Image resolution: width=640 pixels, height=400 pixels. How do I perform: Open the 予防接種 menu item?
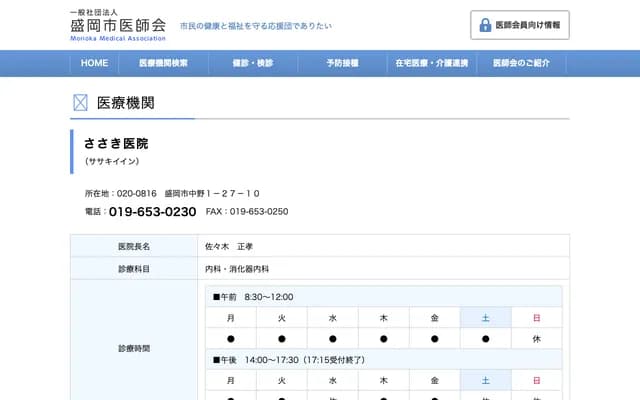[x=341, y=63]
